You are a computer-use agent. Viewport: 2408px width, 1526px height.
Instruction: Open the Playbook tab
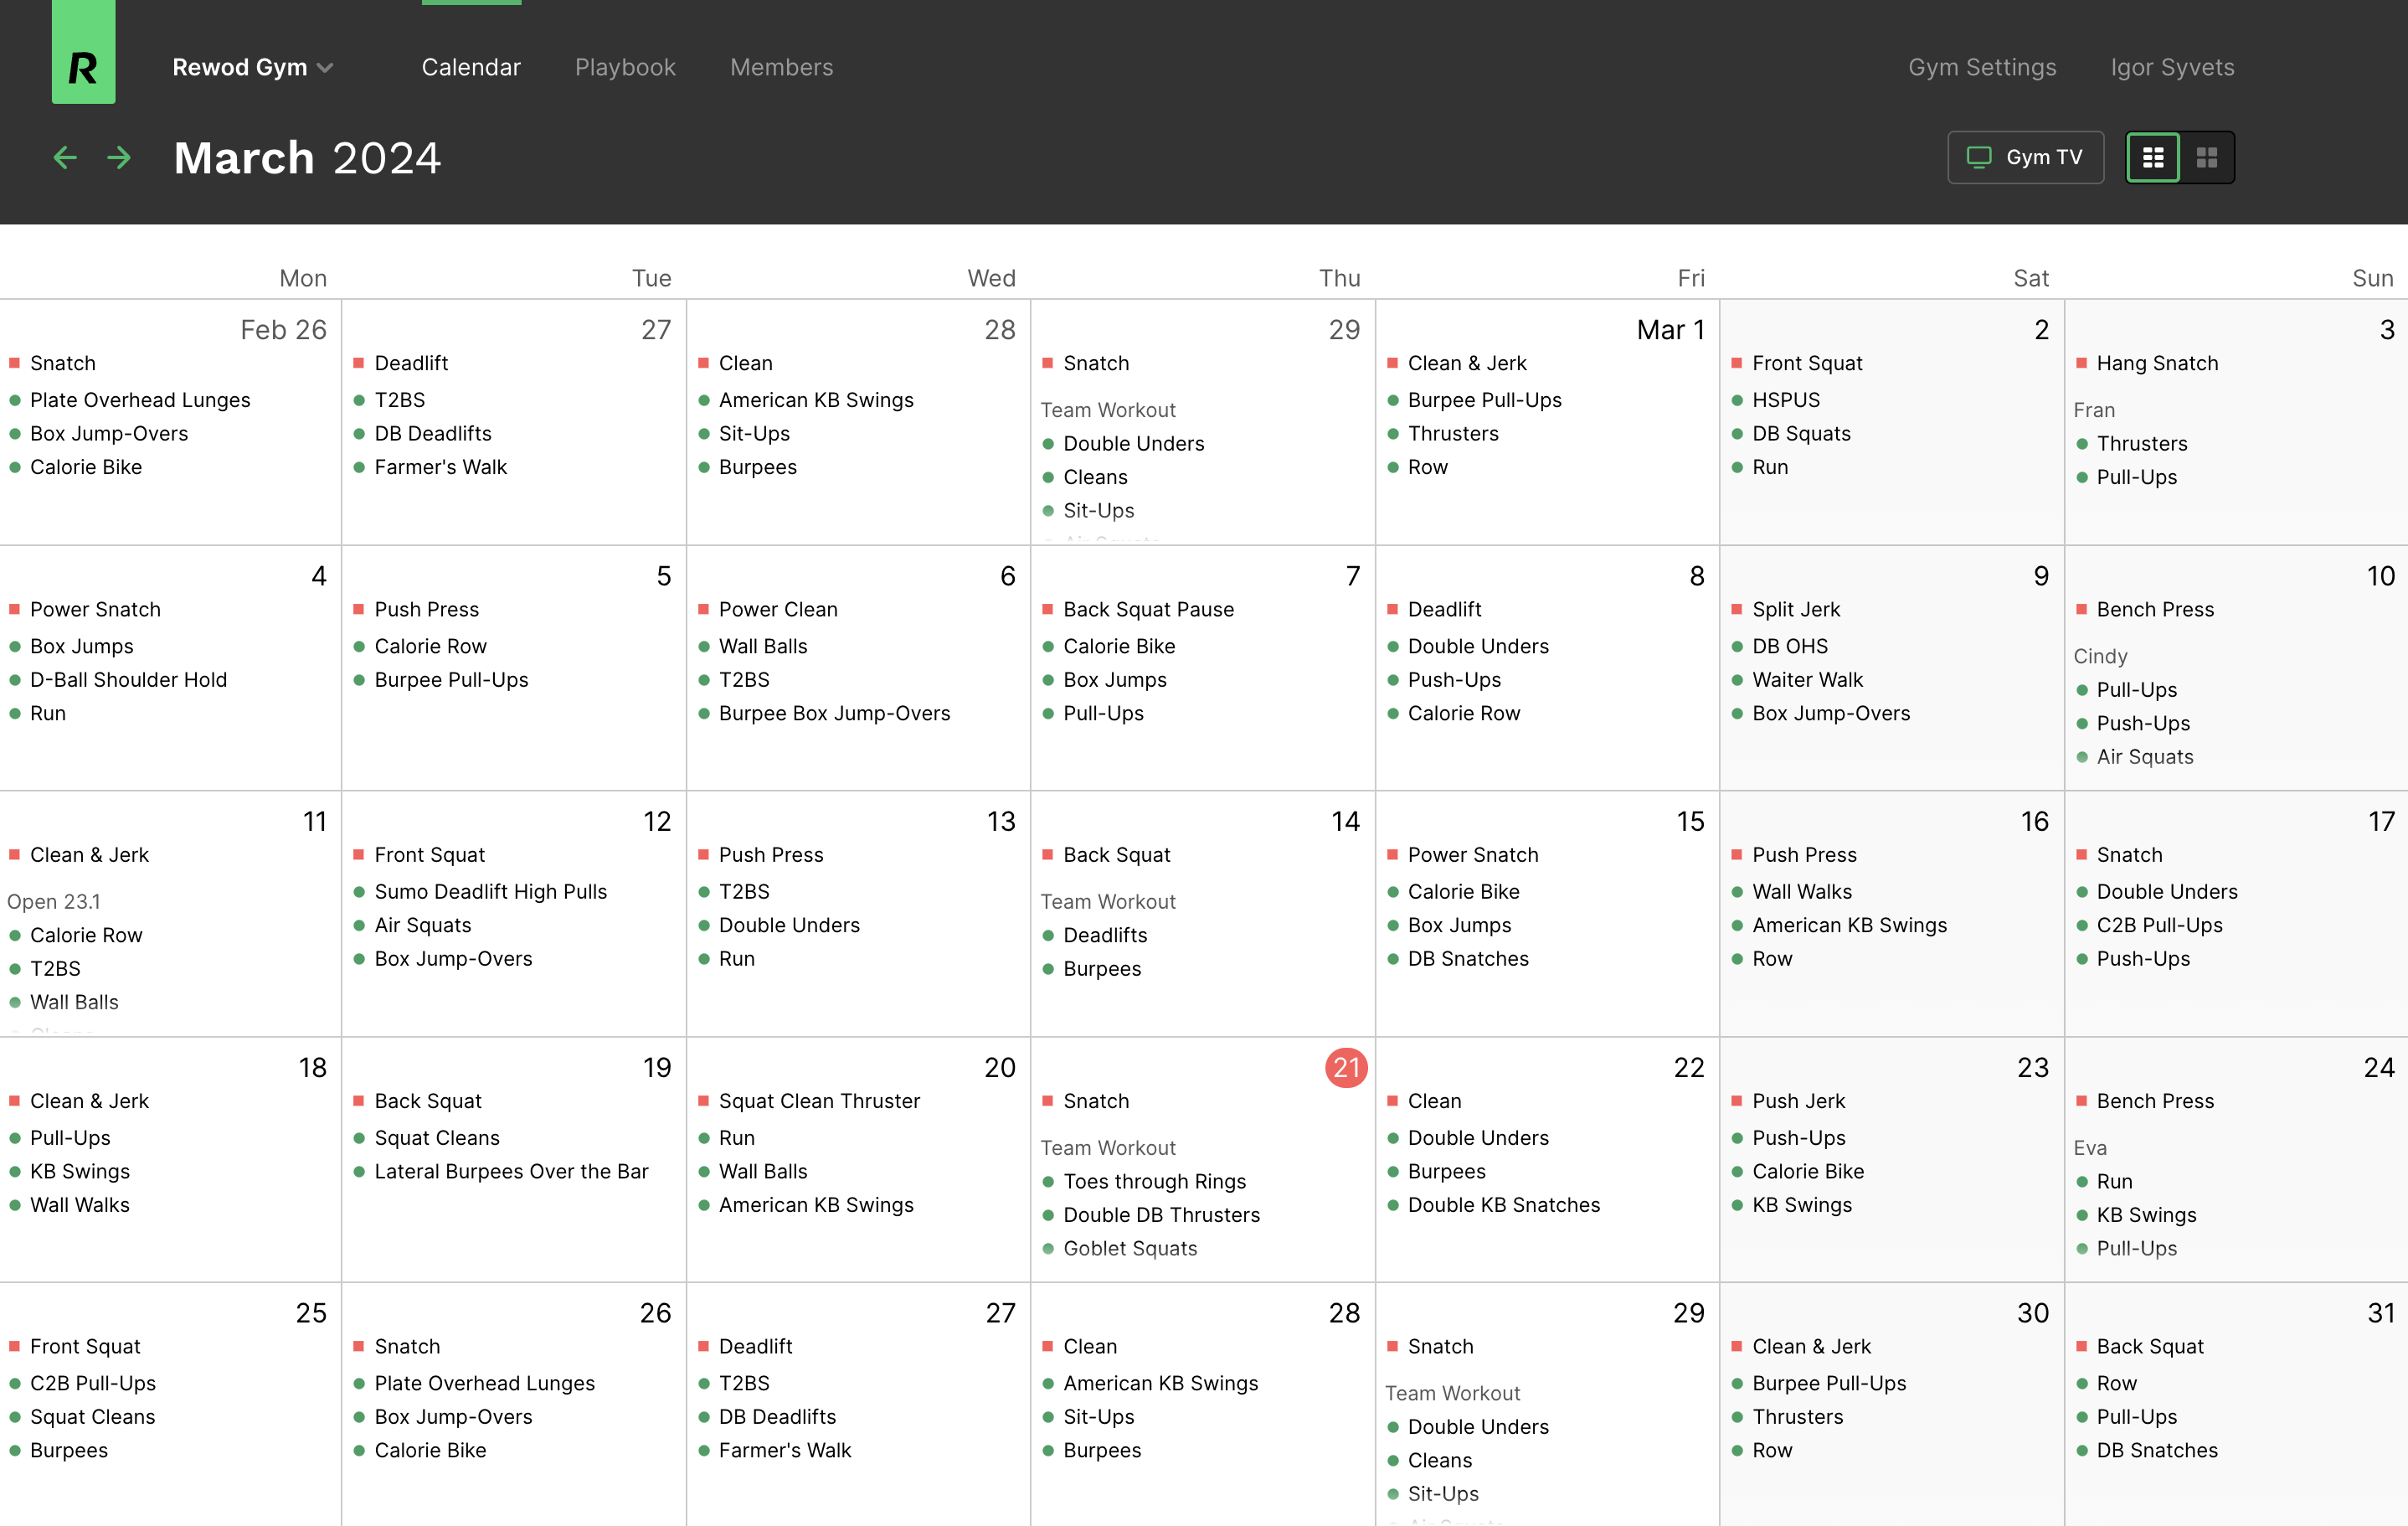click(625, 67)
